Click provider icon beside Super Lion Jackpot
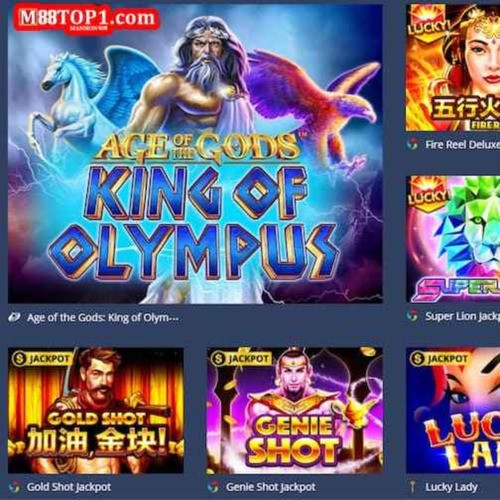Viewport: 500px width, 500px height. point(412,316)
